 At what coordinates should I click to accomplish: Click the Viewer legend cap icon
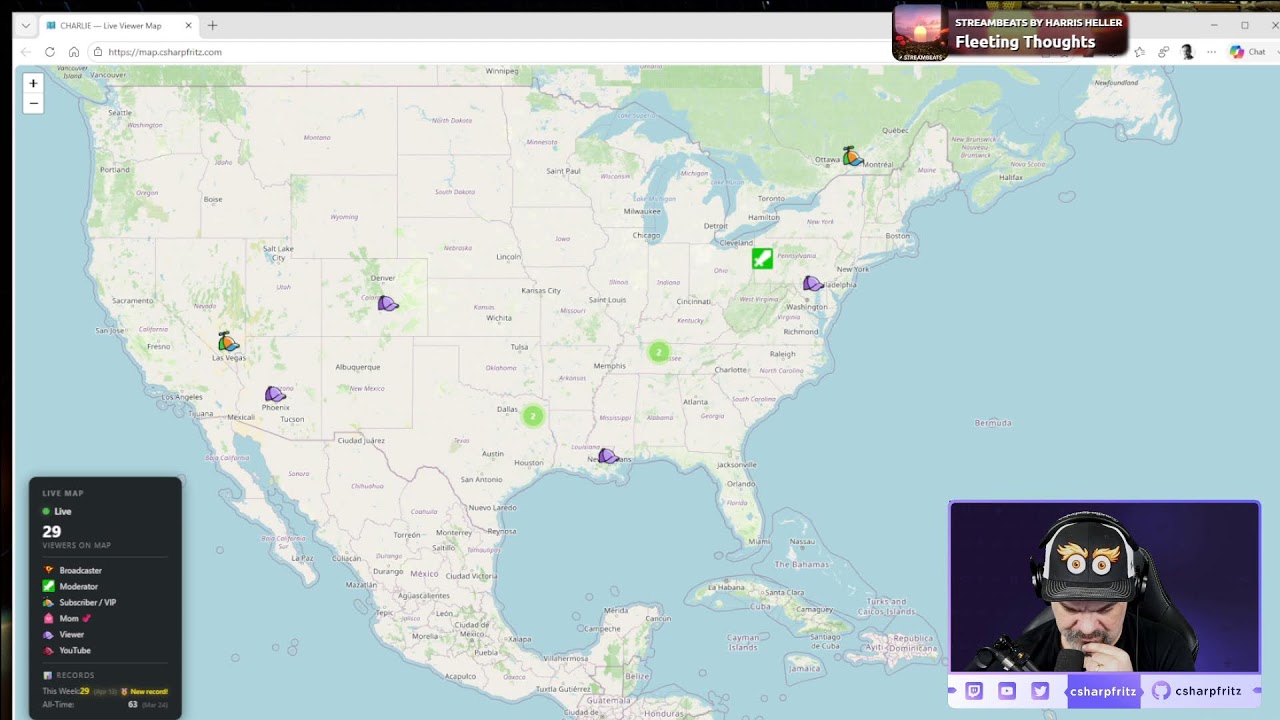coord(48,634)
